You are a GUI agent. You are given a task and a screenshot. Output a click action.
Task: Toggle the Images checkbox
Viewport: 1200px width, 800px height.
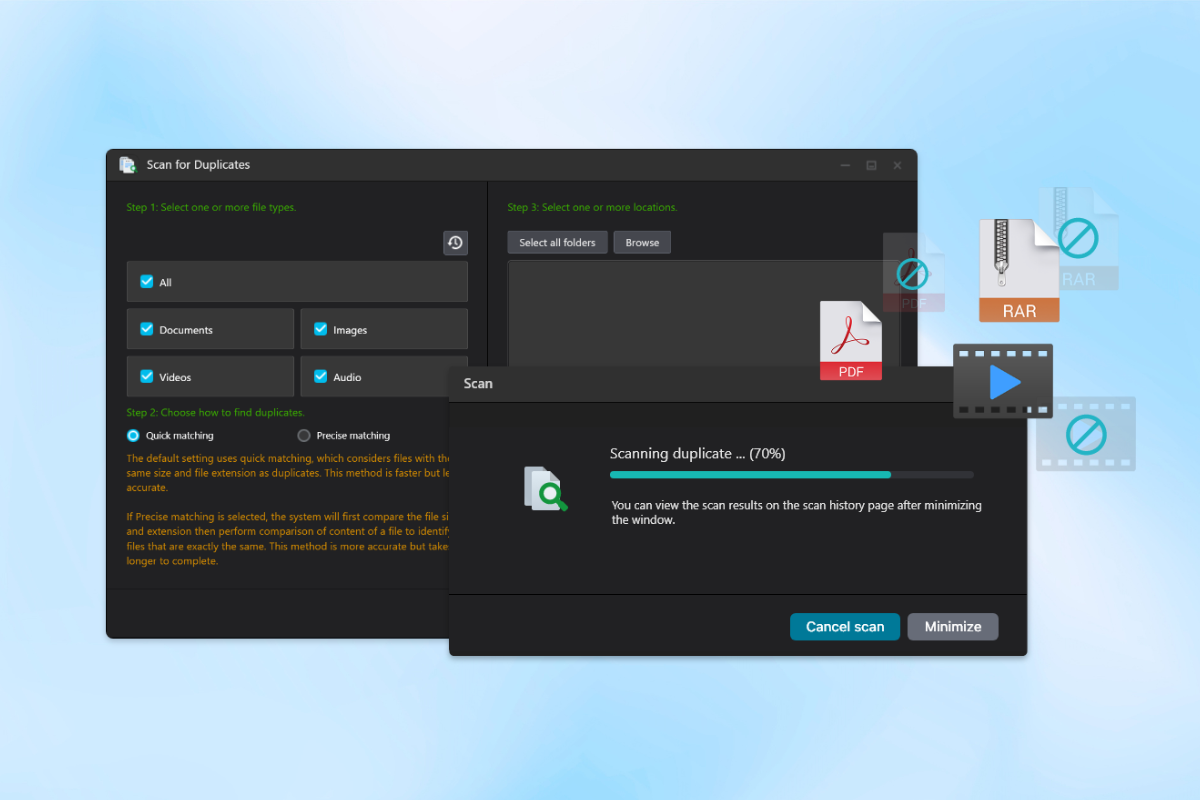[x=321, y=329]
